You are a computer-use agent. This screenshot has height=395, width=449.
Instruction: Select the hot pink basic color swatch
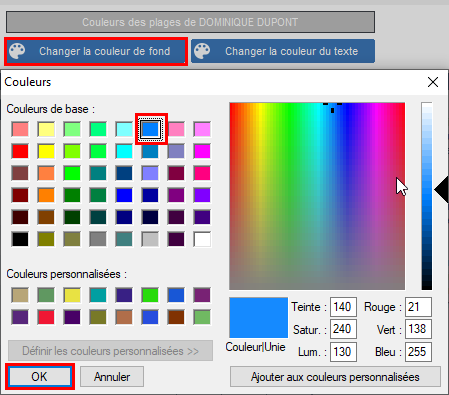202,173
